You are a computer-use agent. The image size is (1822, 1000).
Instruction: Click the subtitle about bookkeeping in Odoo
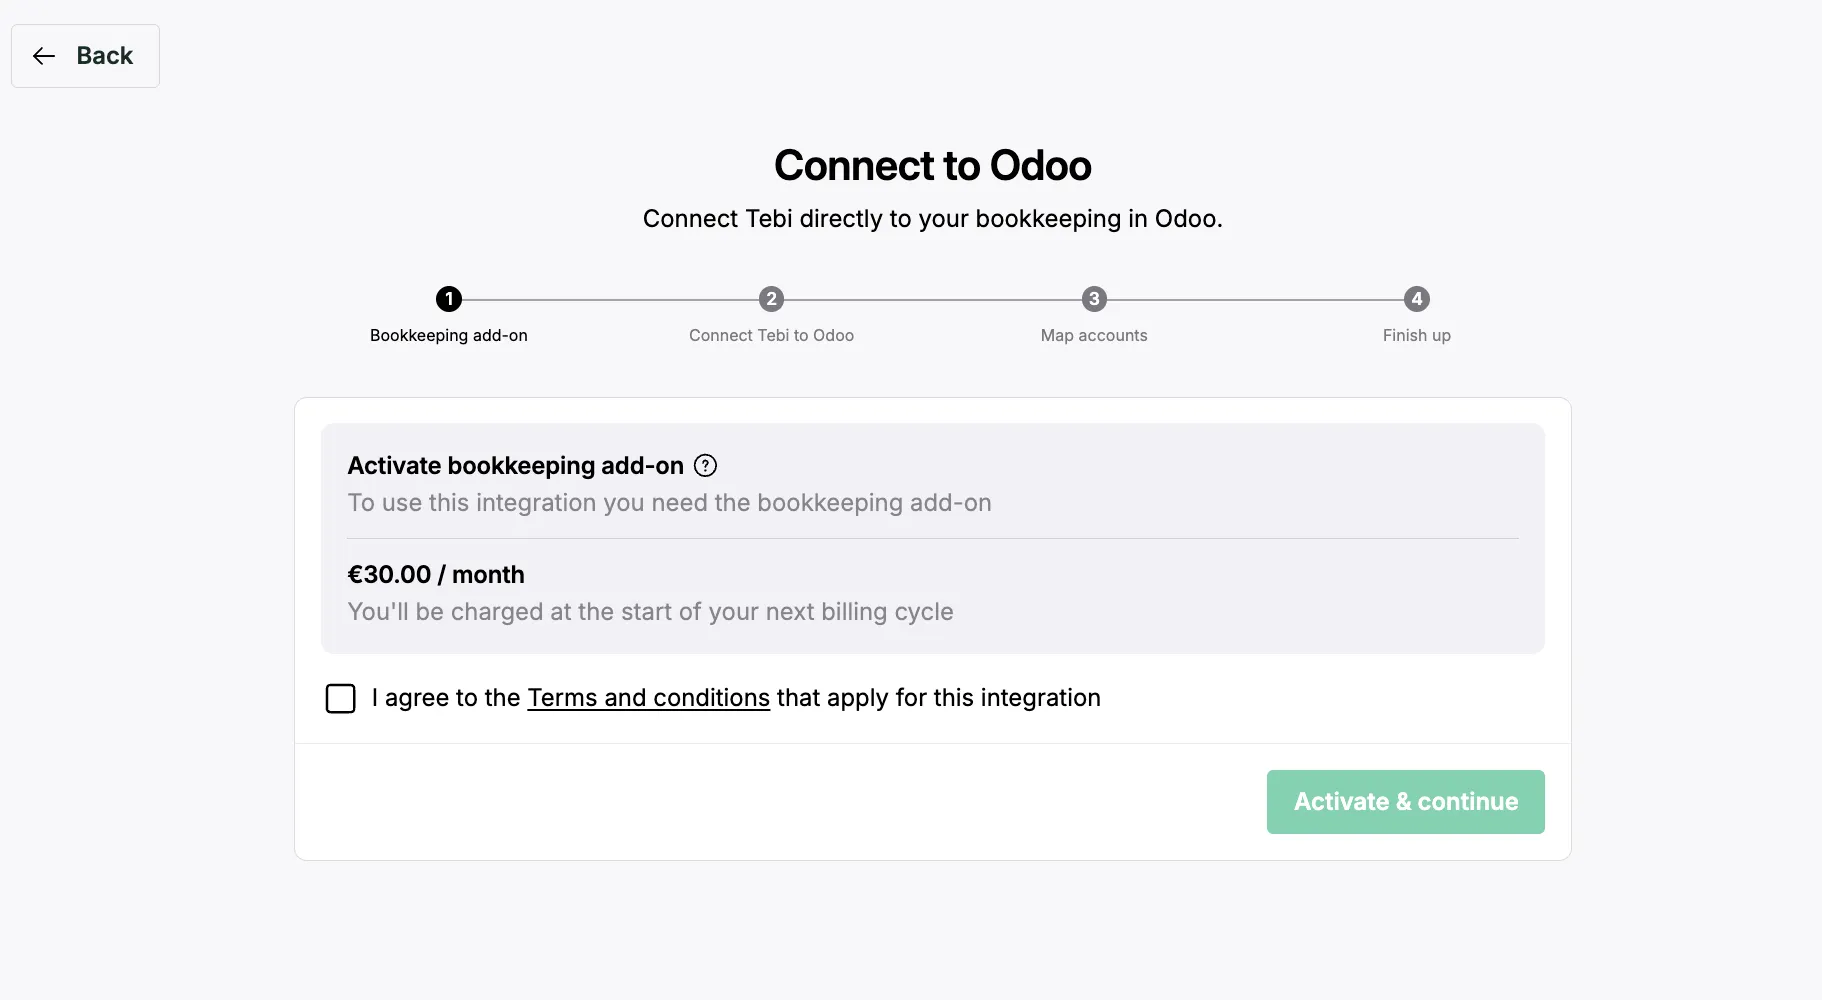932,219
